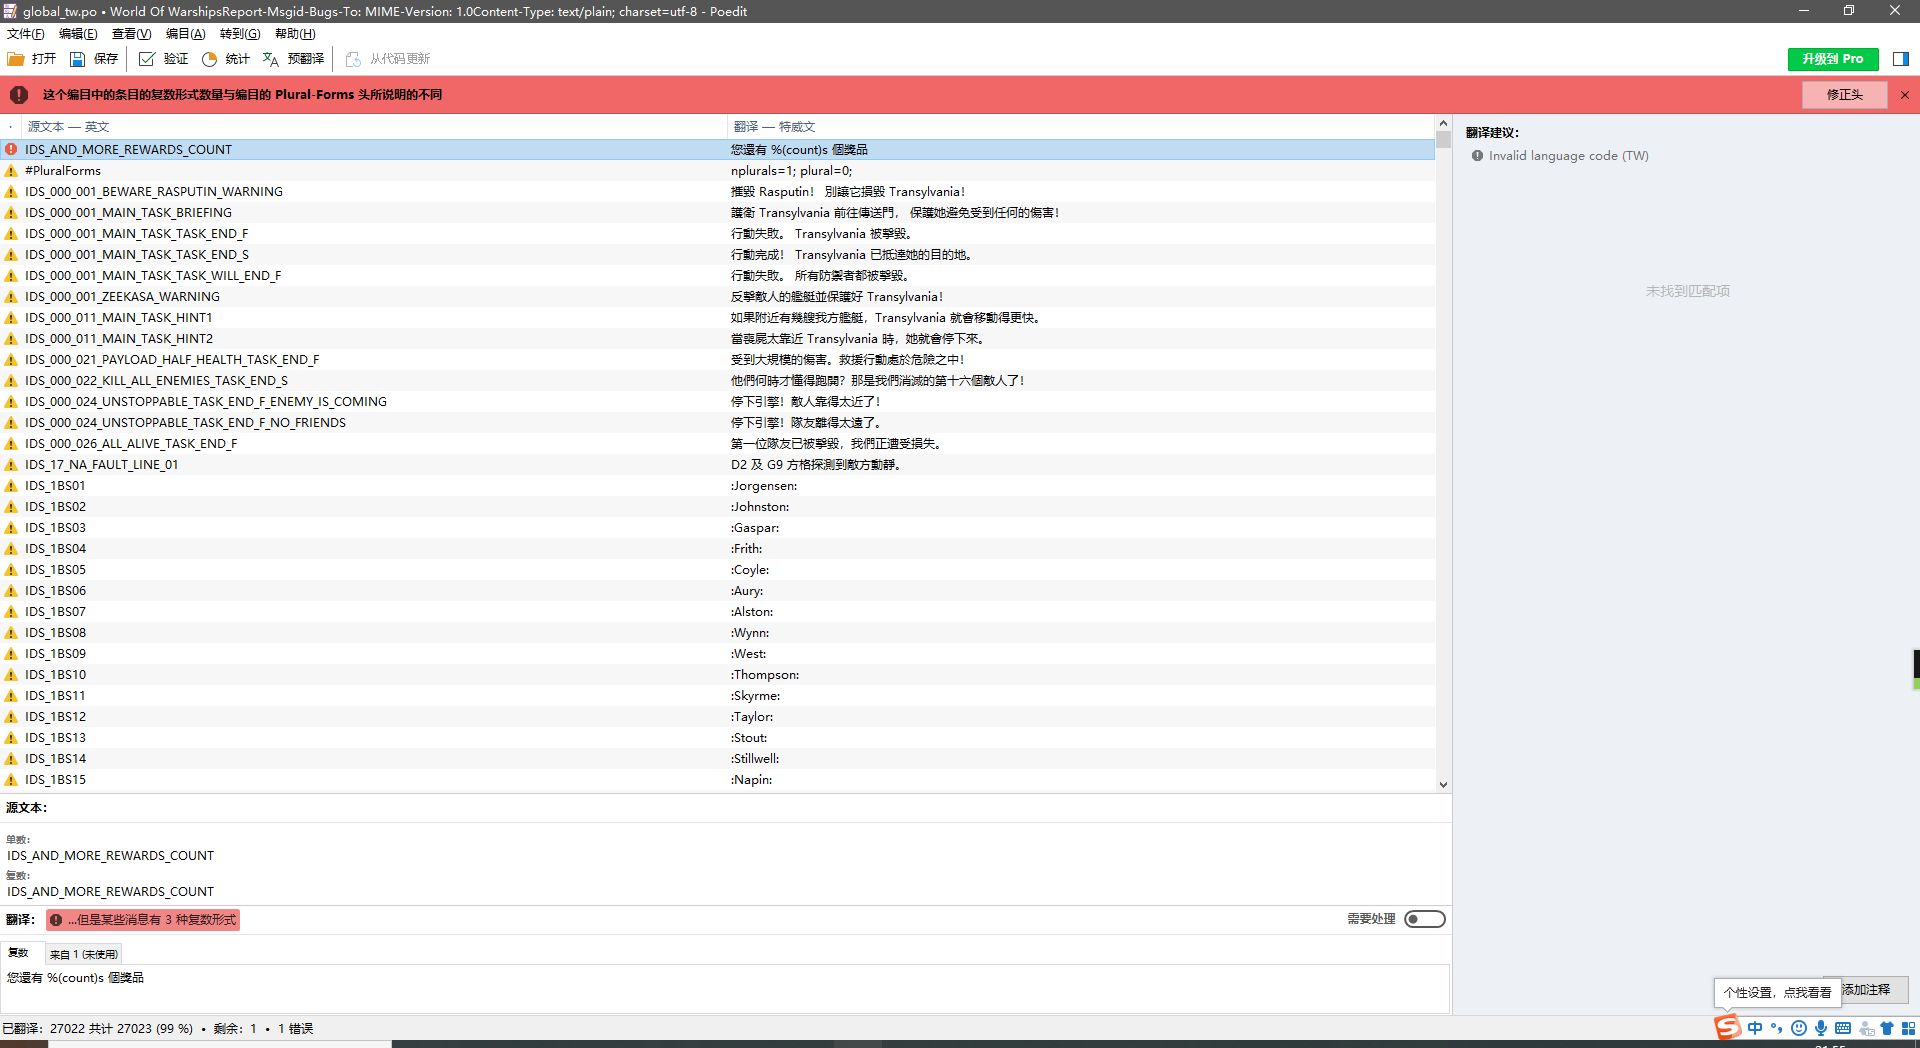Click warning icon on the #PluralForms row
This screenshot has height=1048, width=1920.
[x=11, y=170]
